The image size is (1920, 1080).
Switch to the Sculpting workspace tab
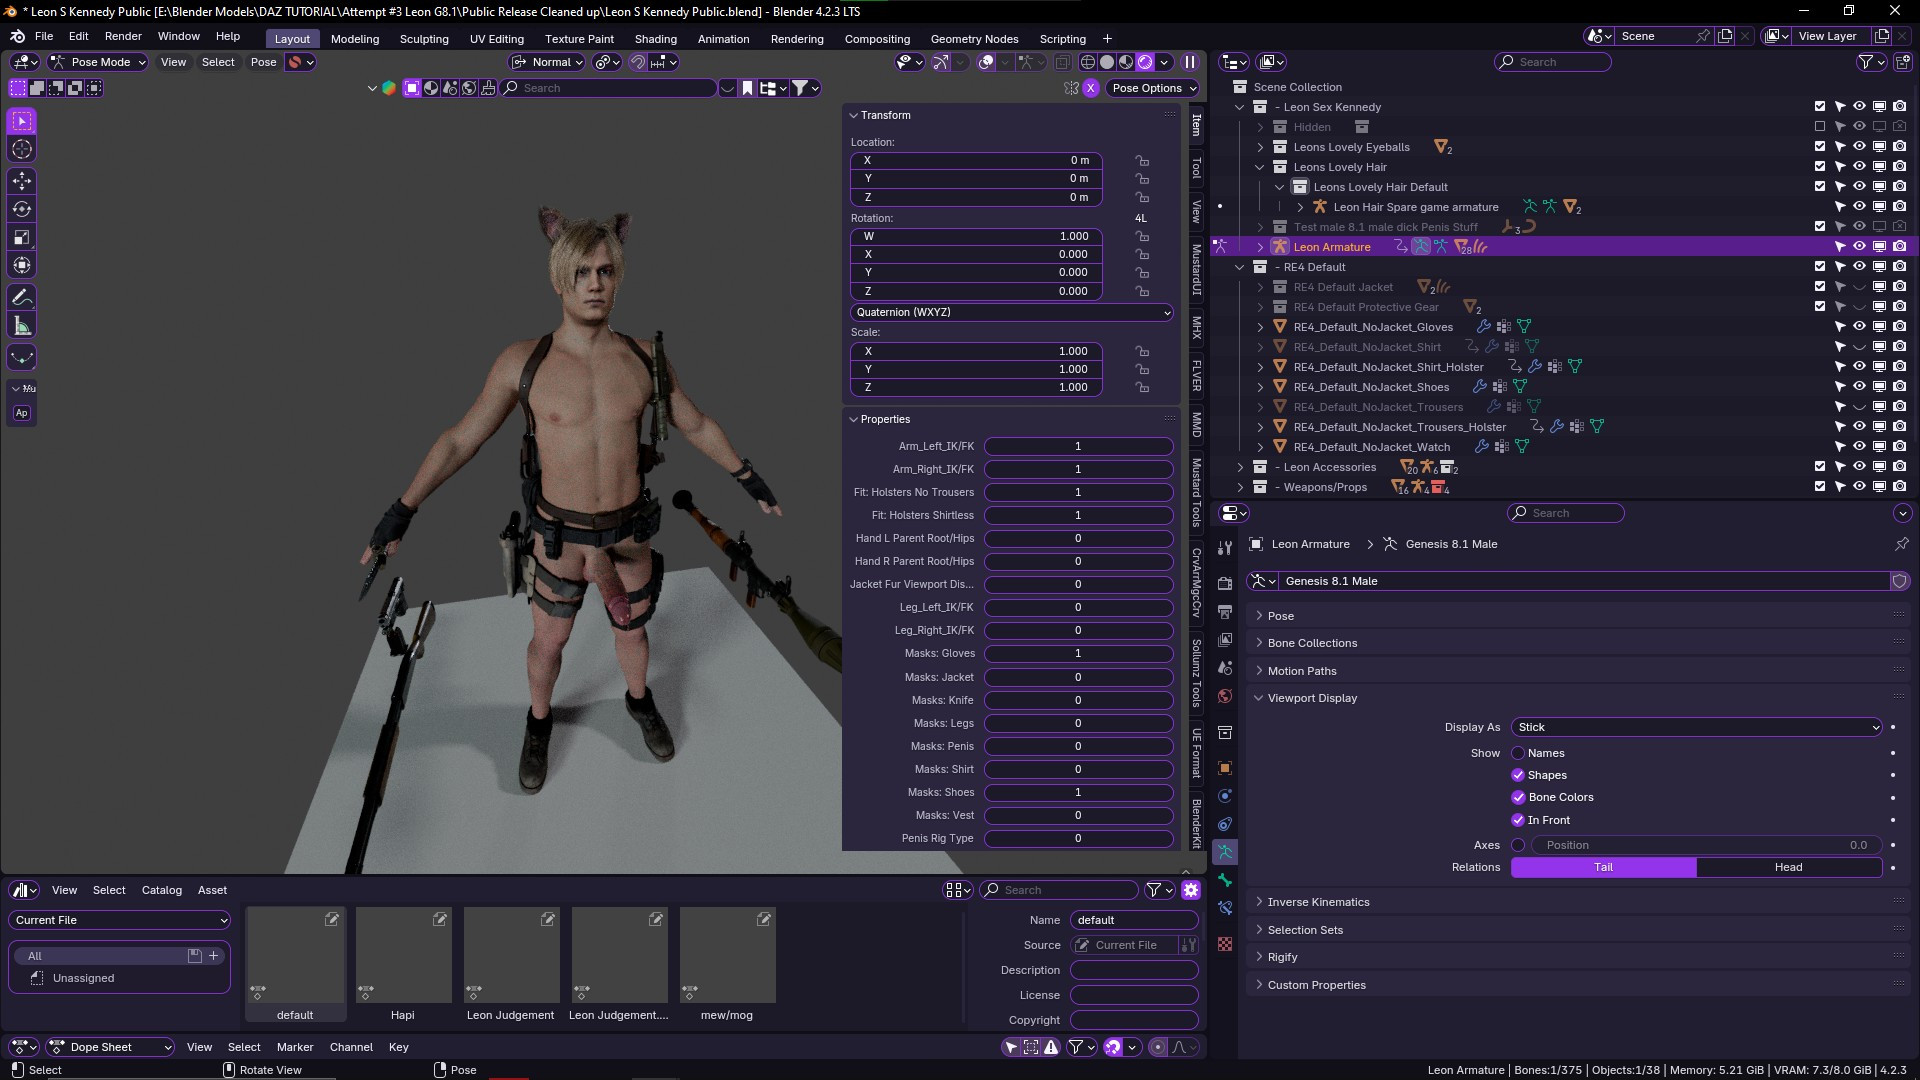tap(424, 39)
